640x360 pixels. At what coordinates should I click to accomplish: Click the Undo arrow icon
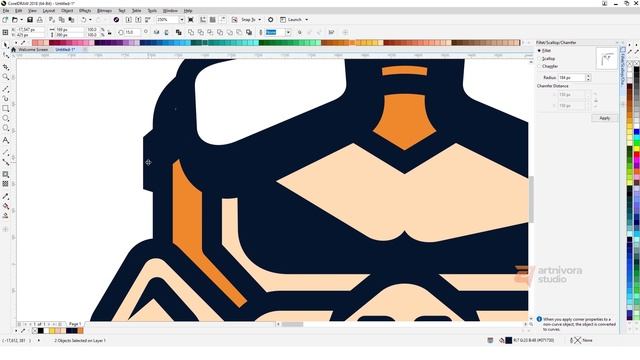click(x=84, y=20)
